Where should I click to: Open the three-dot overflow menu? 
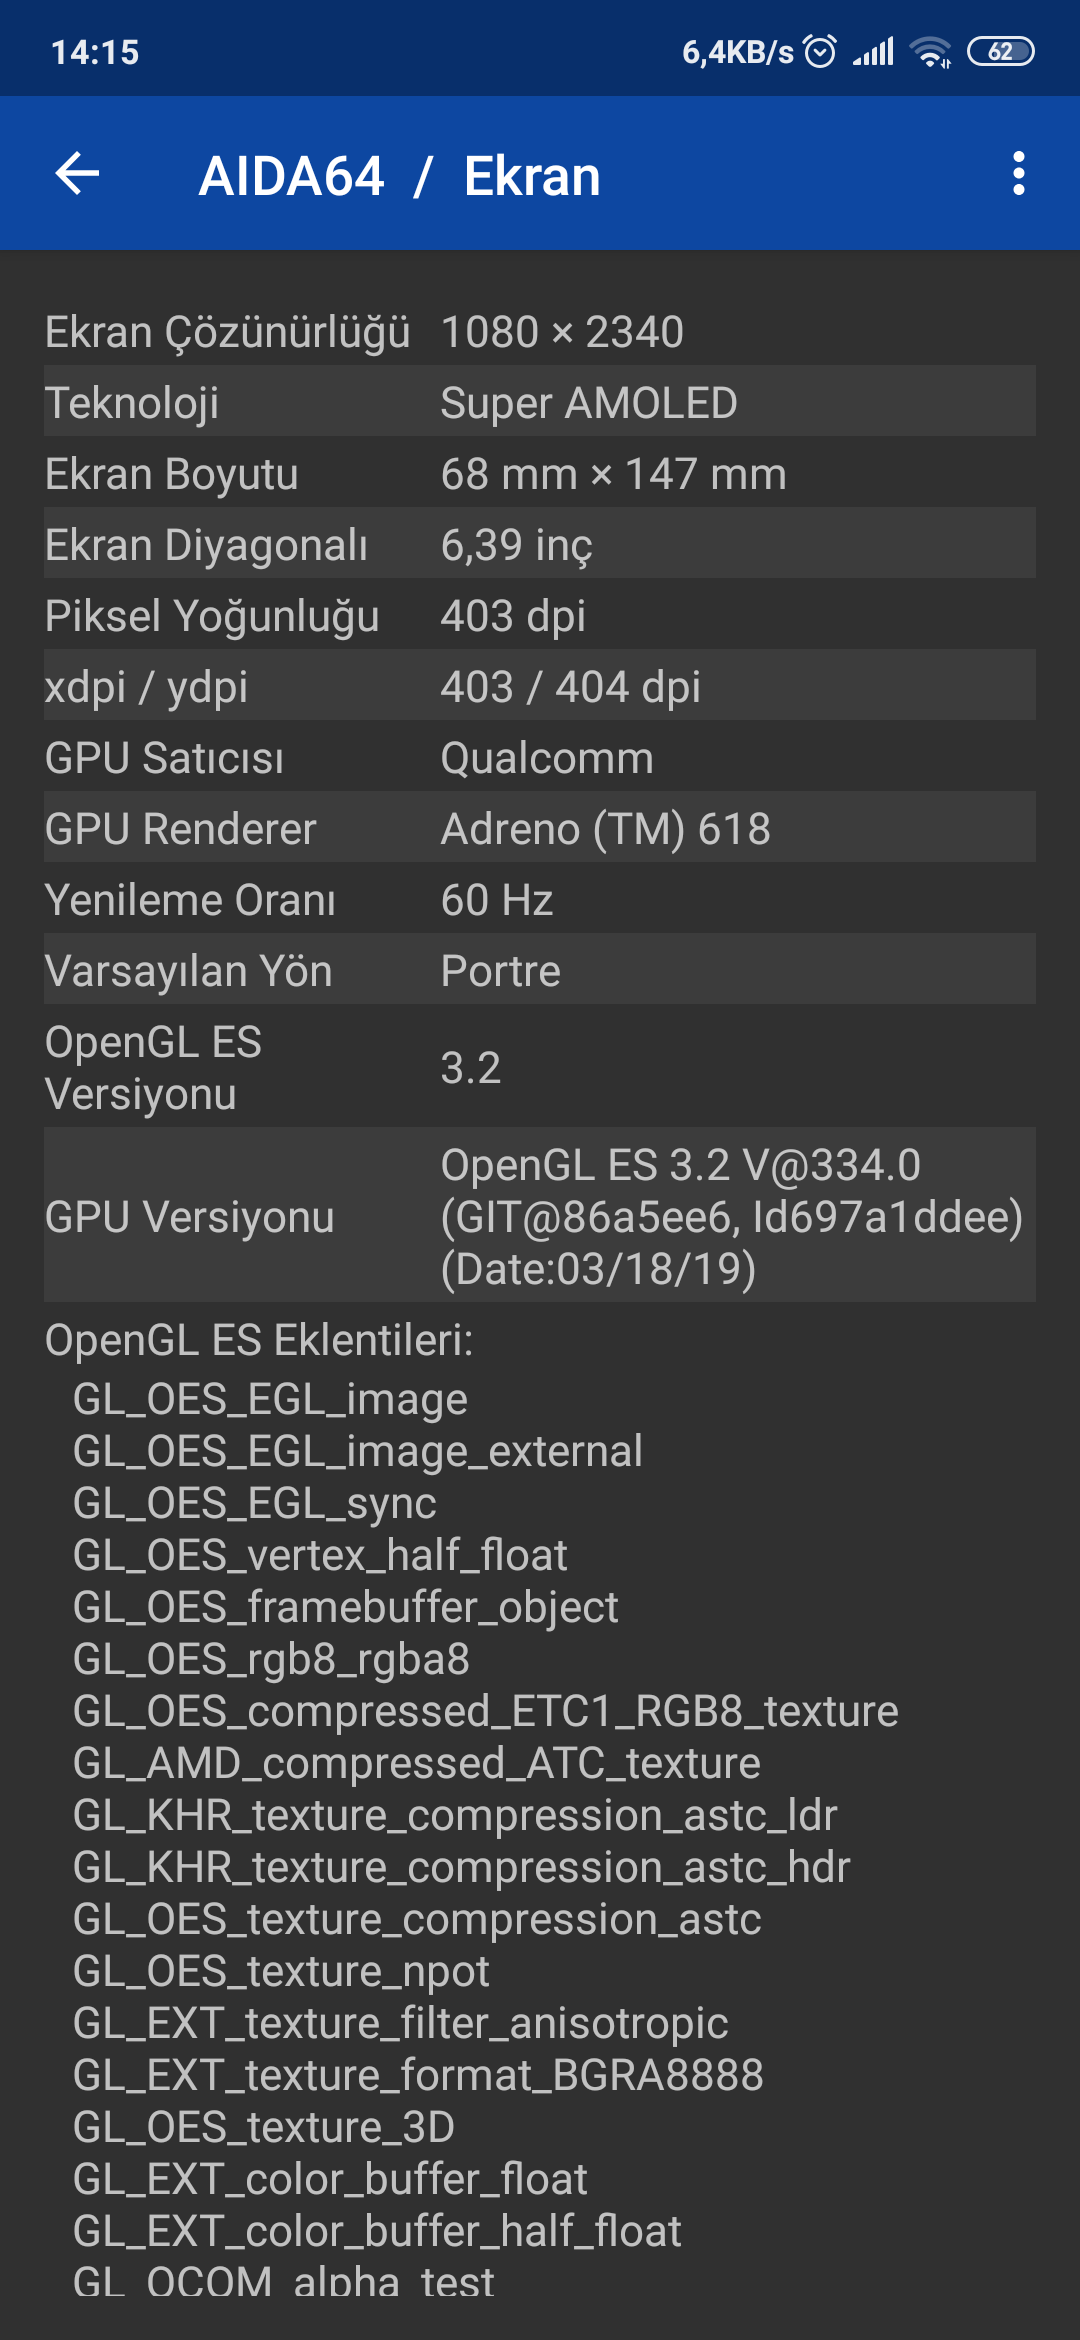coord(1018,174)
